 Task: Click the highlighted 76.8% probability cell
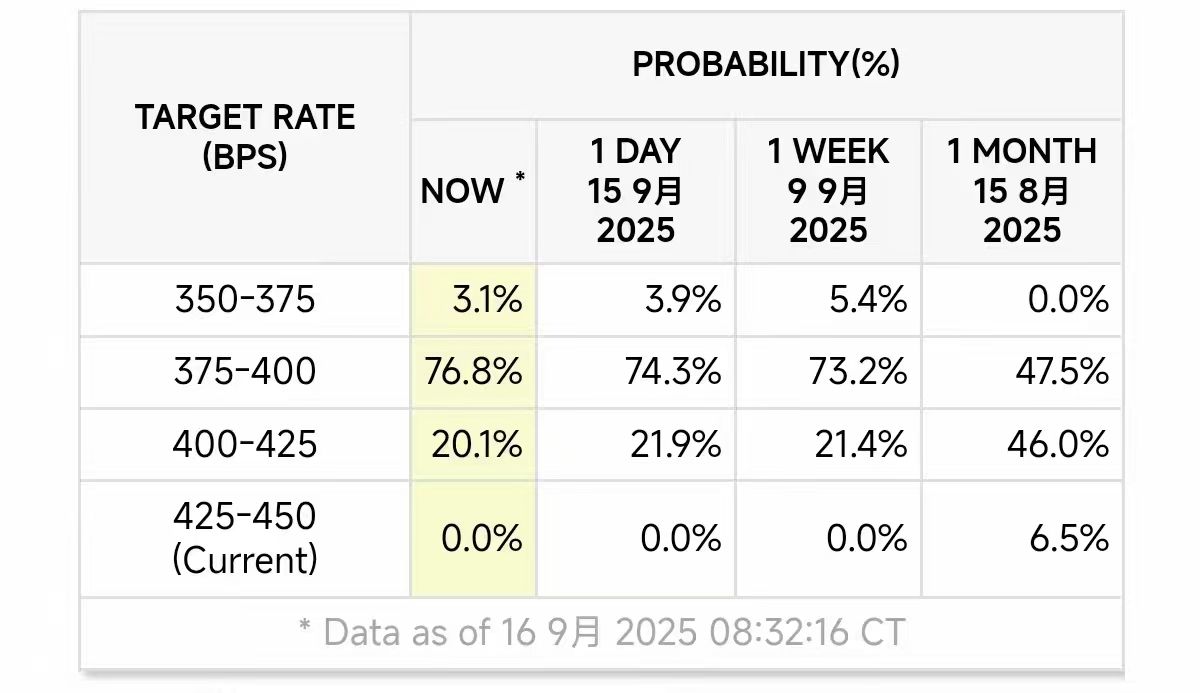pyautogui.click(x=476, y=372)
